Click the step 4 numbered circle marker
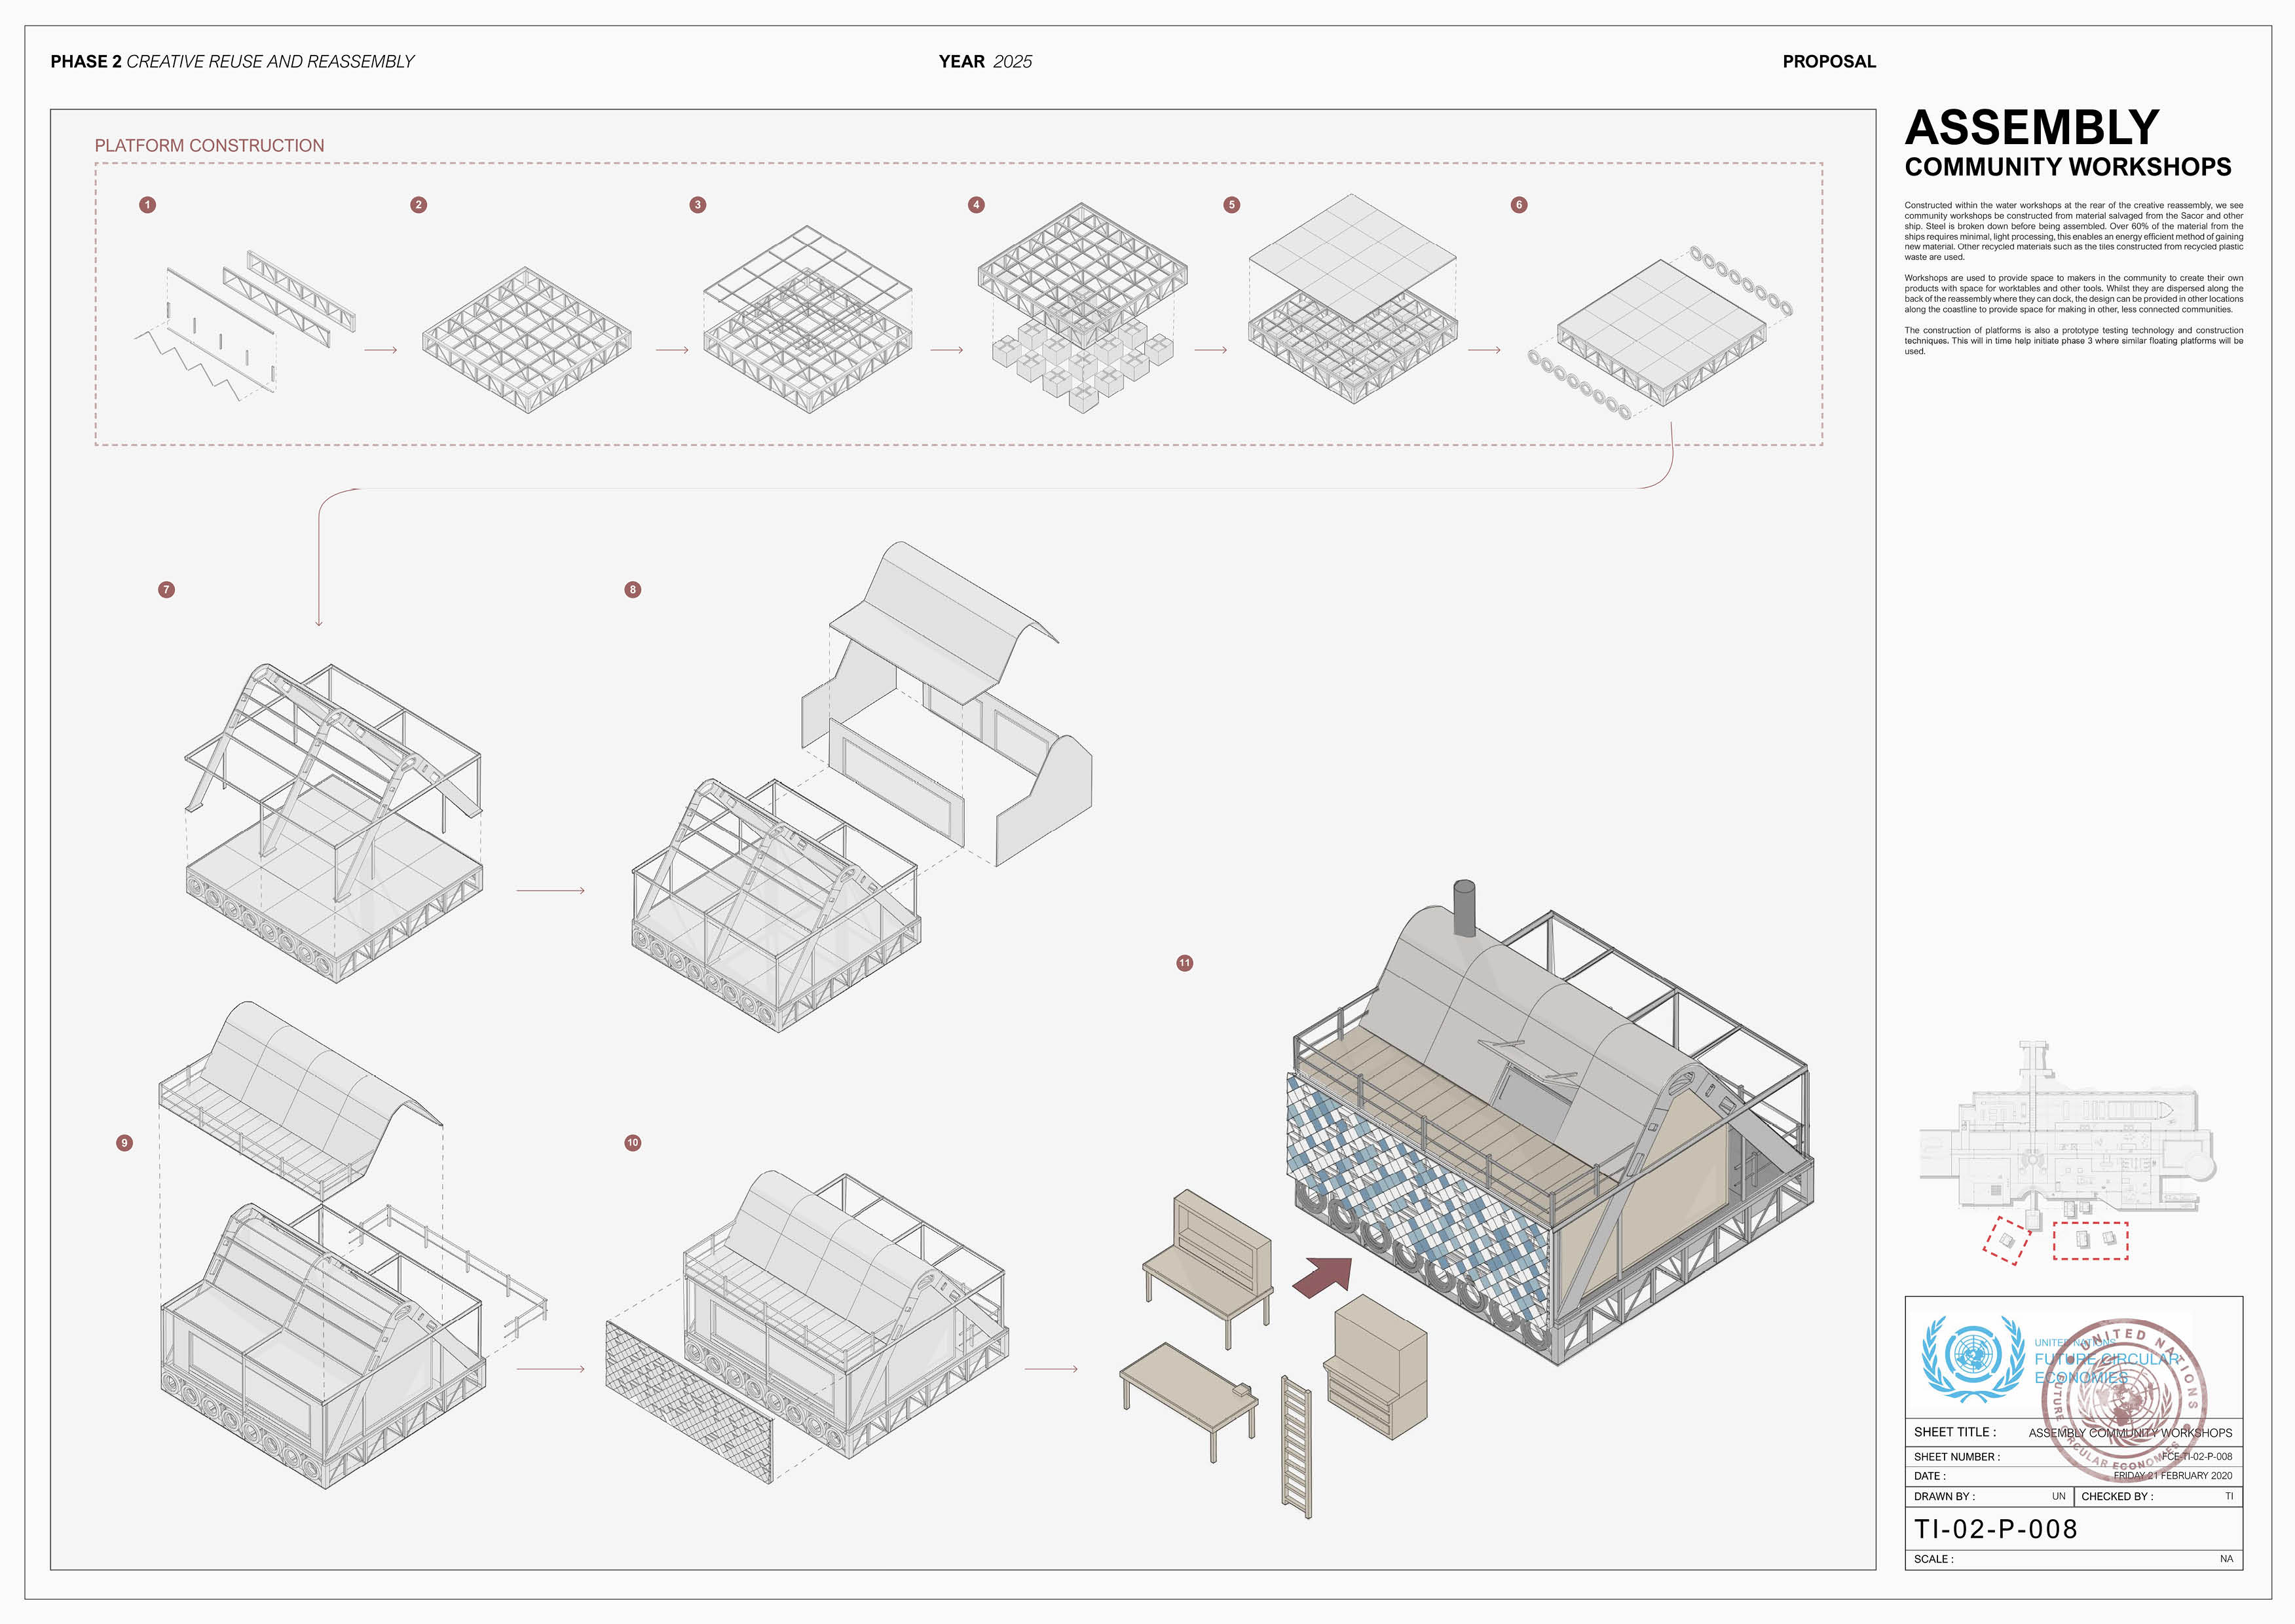Screen dimensions: 2295x1624 976,205
